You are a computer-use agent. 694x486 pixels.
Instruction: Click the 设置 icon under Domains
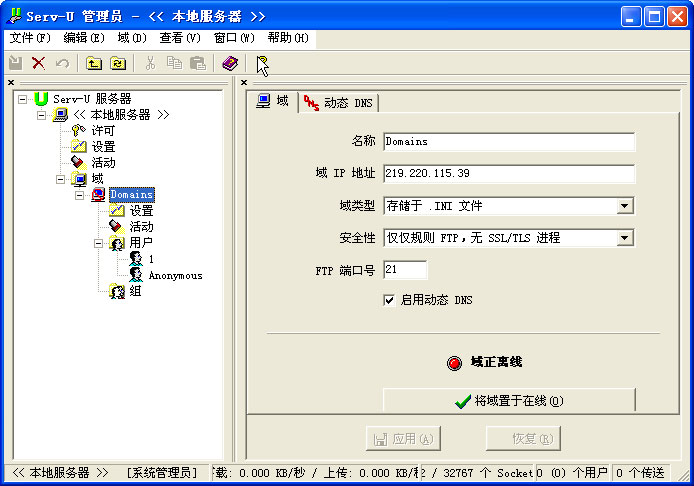(x=116, y=211)
